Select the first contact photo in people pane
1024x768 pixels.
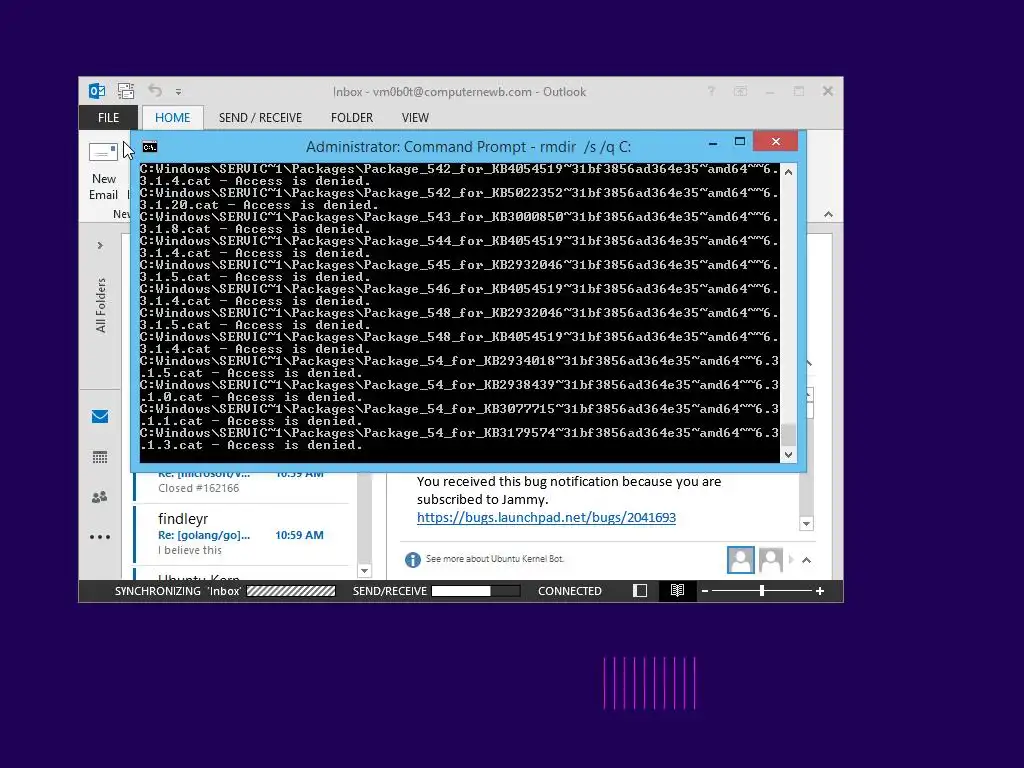pyautogui.click(x=741, y=560)
